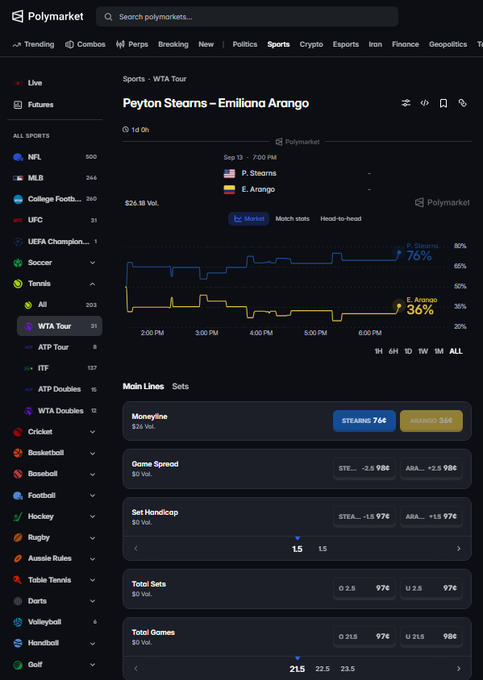Select Over 2.5 total sets
Viewport: 483px width, 680px height.
click(x=364, y=588)
